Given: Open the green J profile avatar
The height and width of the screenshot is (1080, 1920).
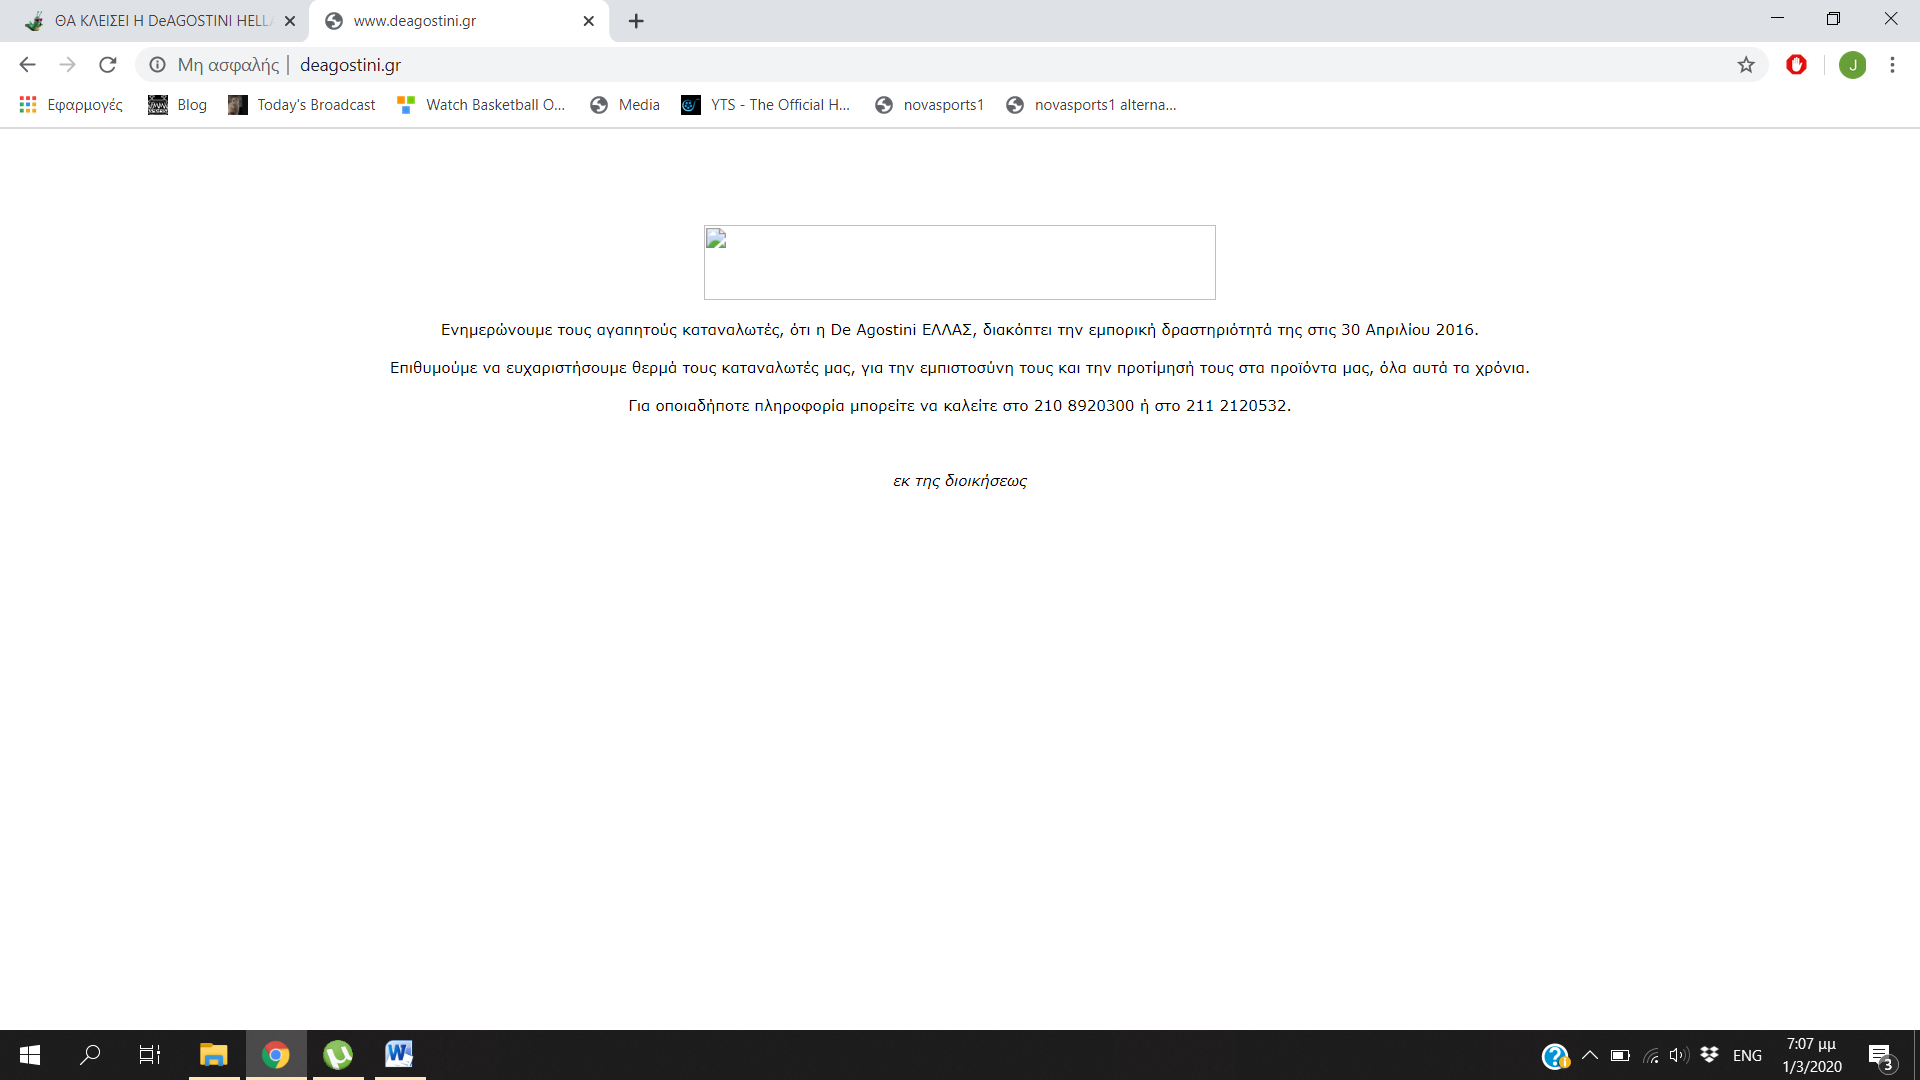Looking at the screenshot, I should click(1852, 65).
